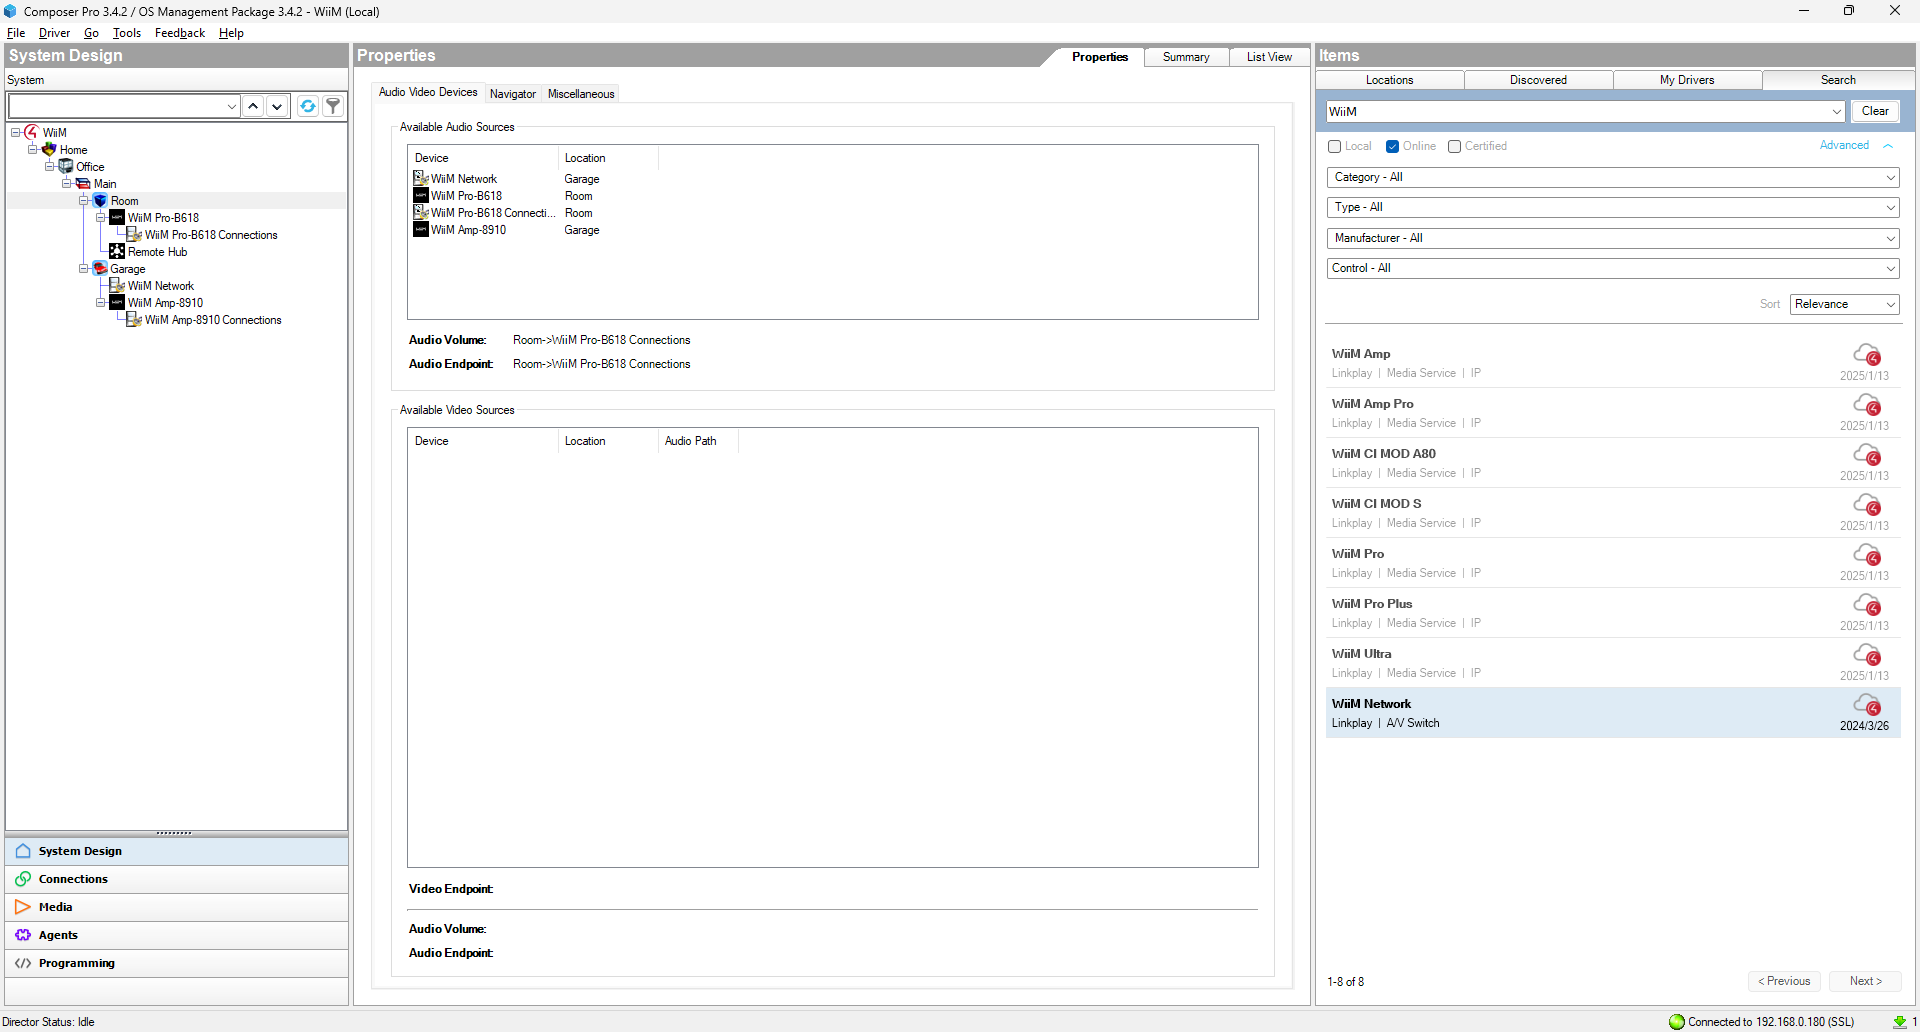Click the System Design filter combo box
Viewport: 1920px width, 1032px height.
125,106
